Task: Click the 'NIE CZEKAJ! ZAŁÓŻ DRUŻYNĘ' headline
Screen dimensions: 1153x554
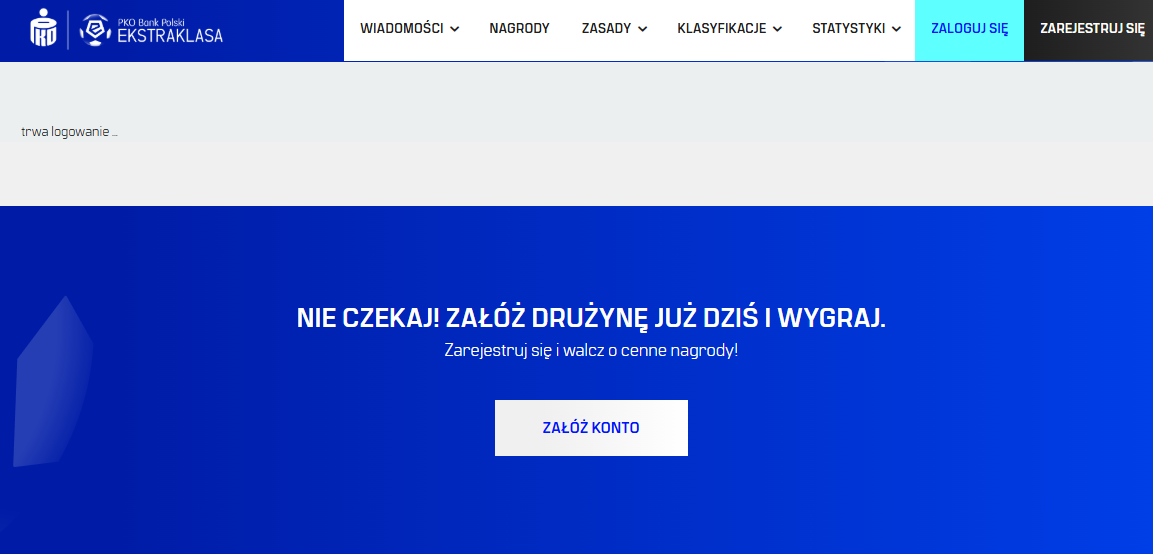Action: point(591,318)
